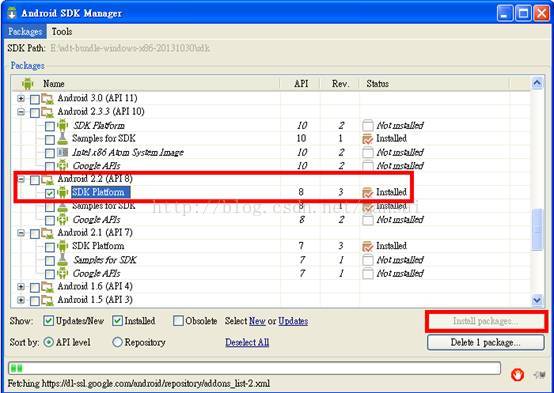
Task: Check the Android 2.2 (API 8) group checkbox
Action: click(35, 180)
